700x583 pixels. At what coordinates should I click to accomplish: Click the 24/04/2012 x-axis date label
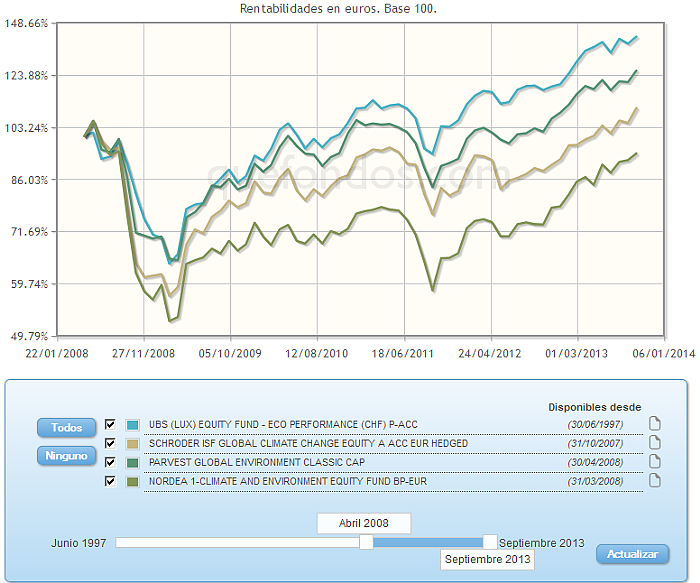[490, 354]
